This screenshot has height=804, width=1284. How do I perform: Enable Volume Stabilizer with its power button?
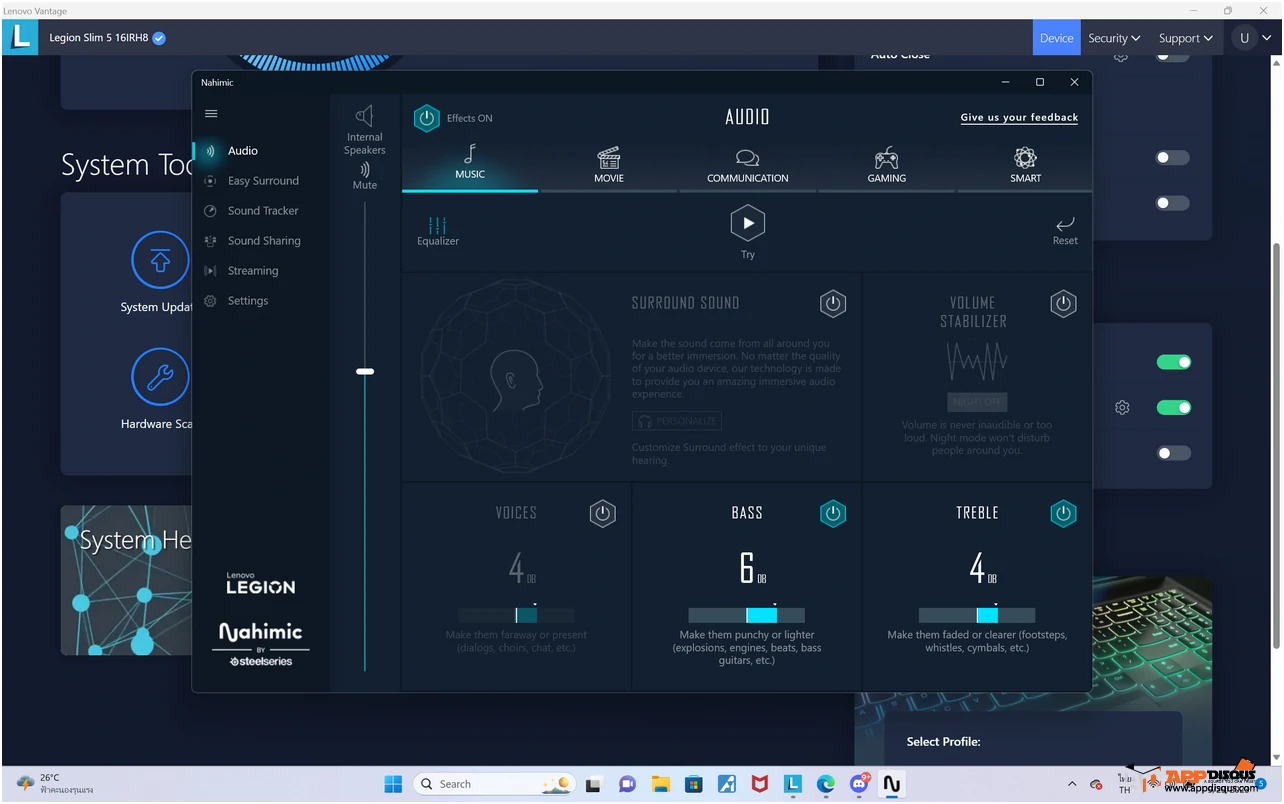[1063, 304]
